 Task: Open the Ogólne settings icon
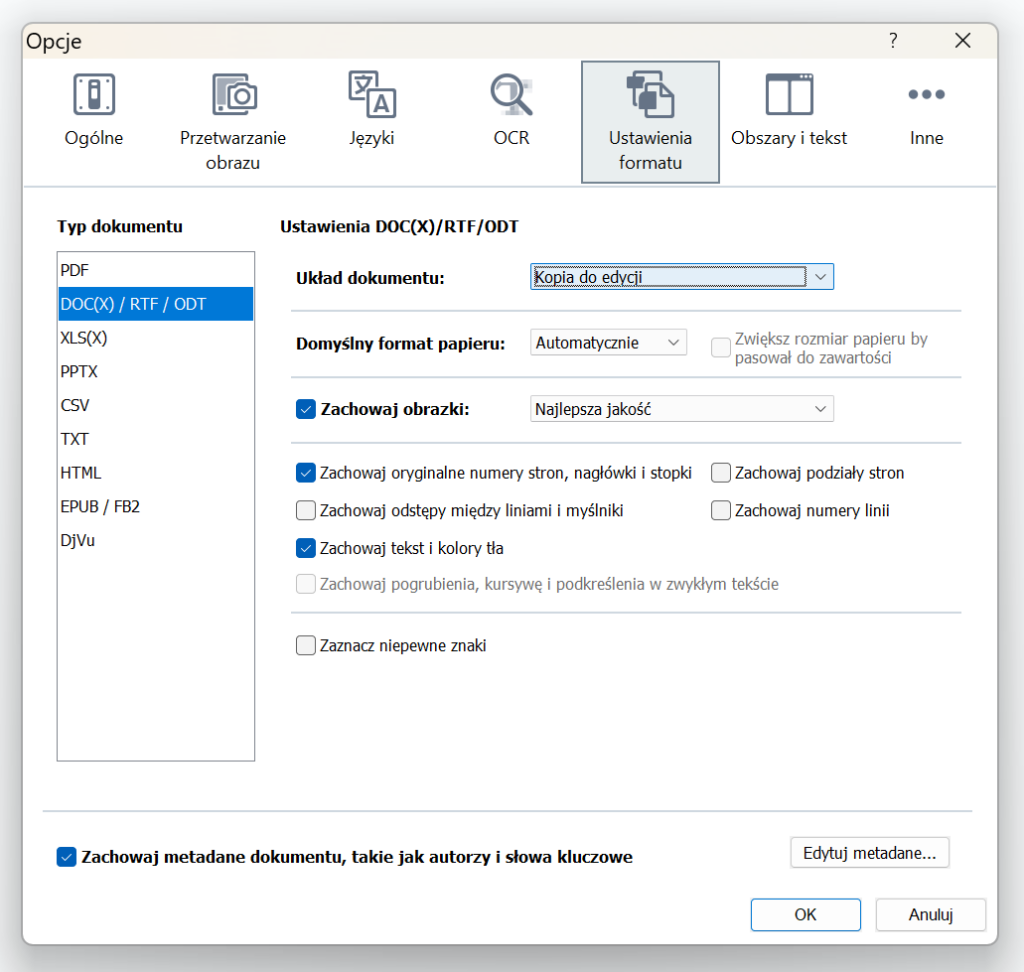tap(94, 95)
